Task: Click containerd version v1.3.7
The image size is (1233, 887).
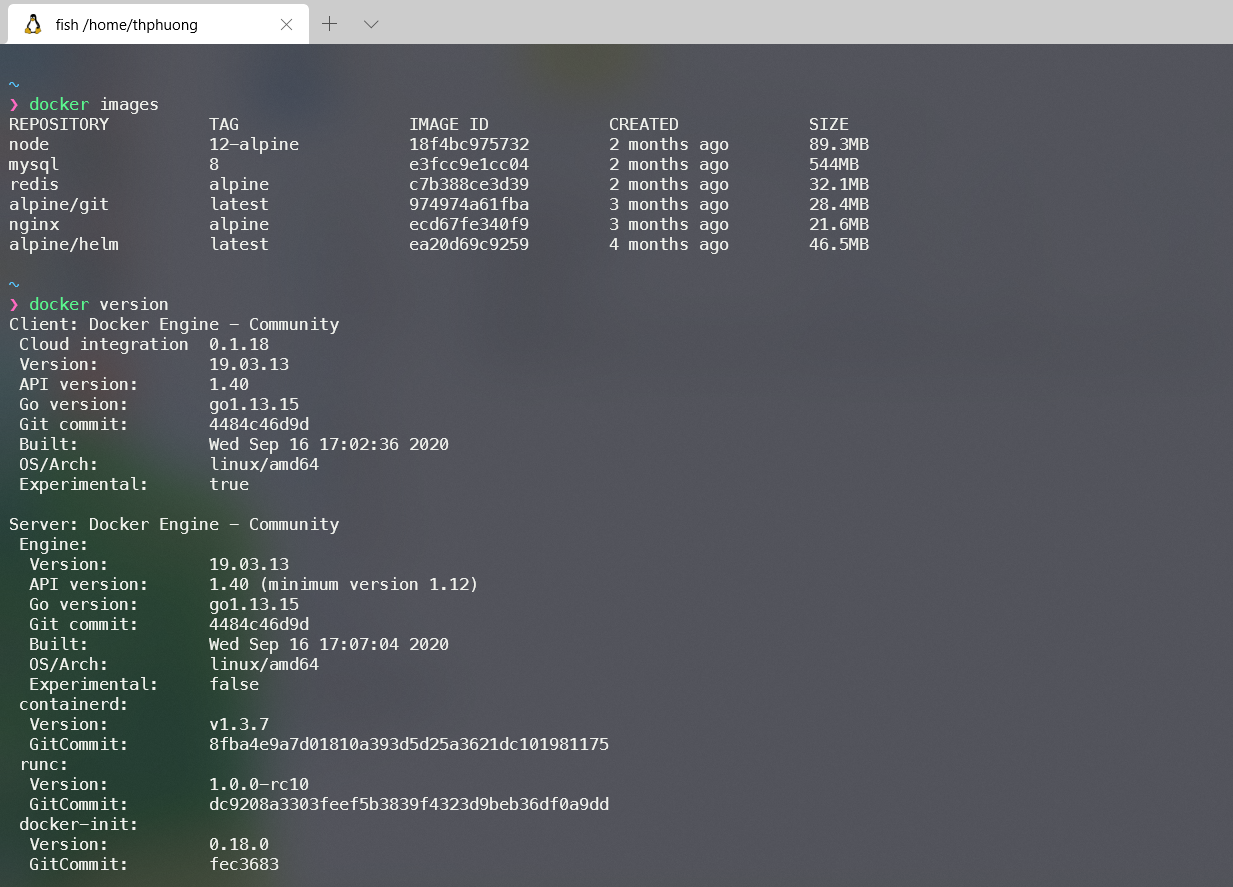Action: click(239, 724)
